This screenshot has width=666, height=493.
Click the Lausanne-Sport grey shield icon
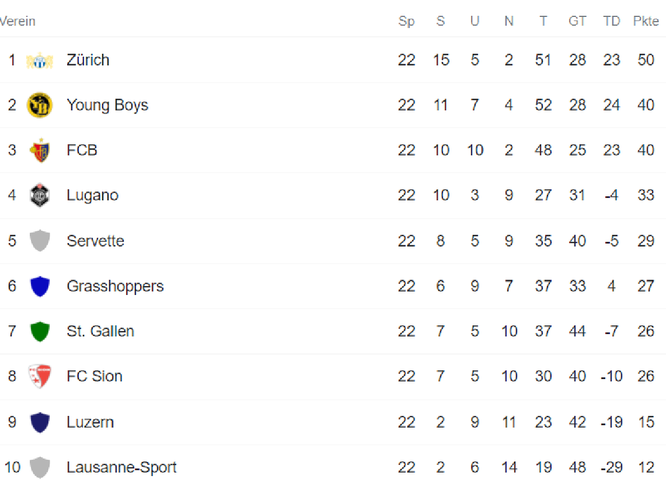(40, 467)
